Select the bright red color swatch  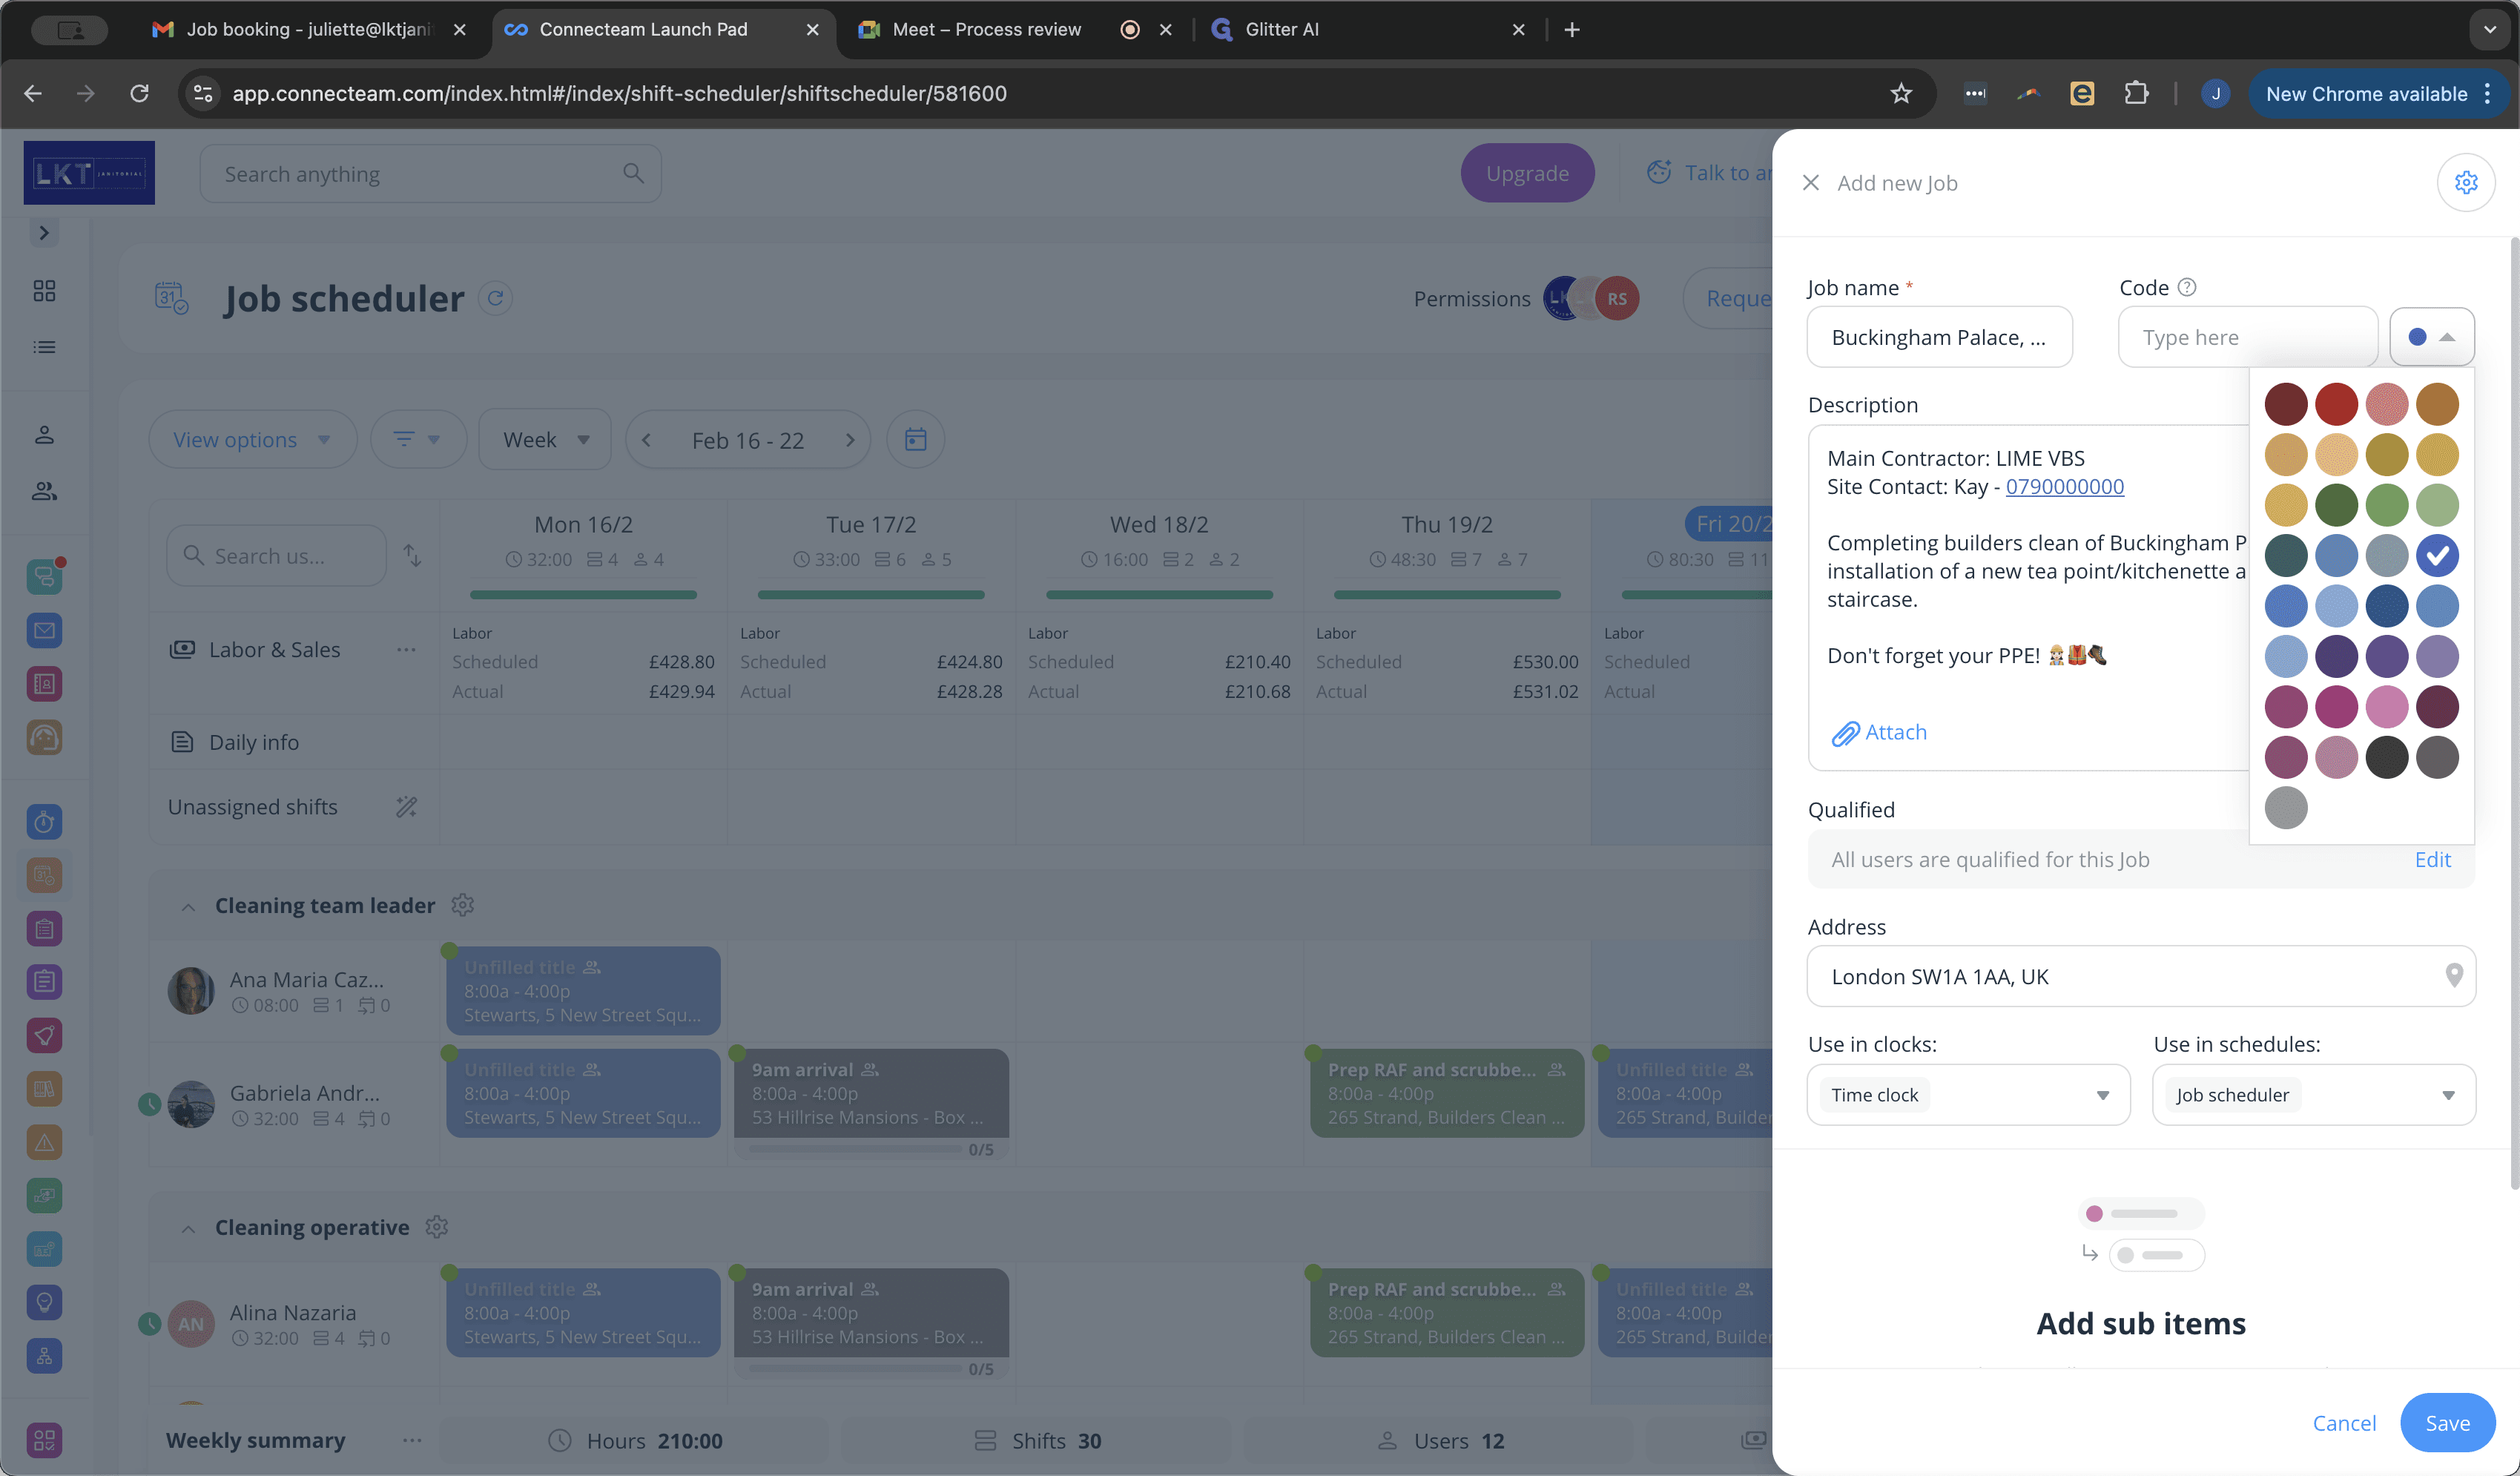coord(2336,404)
